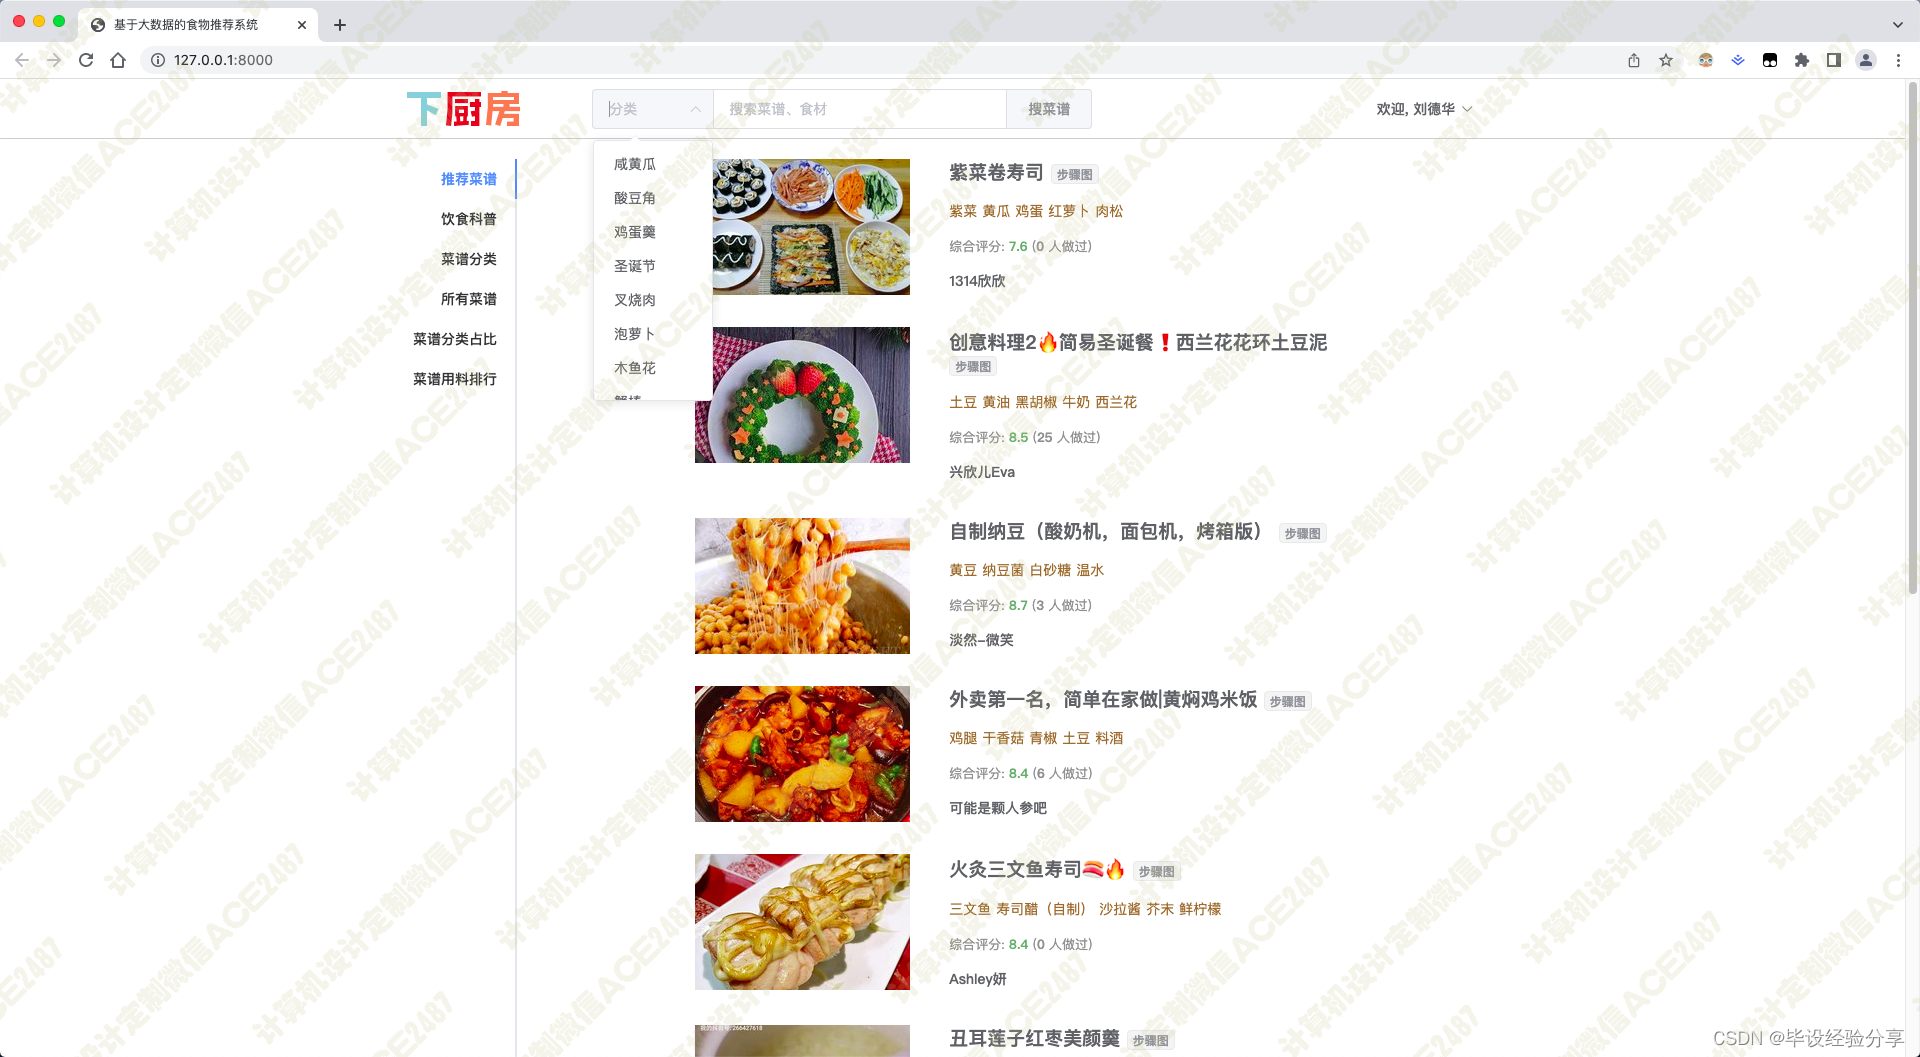Click the 搜索菜谱、食材 search field
This screenshot has width=1920, height=1057.
click(859, 109)
